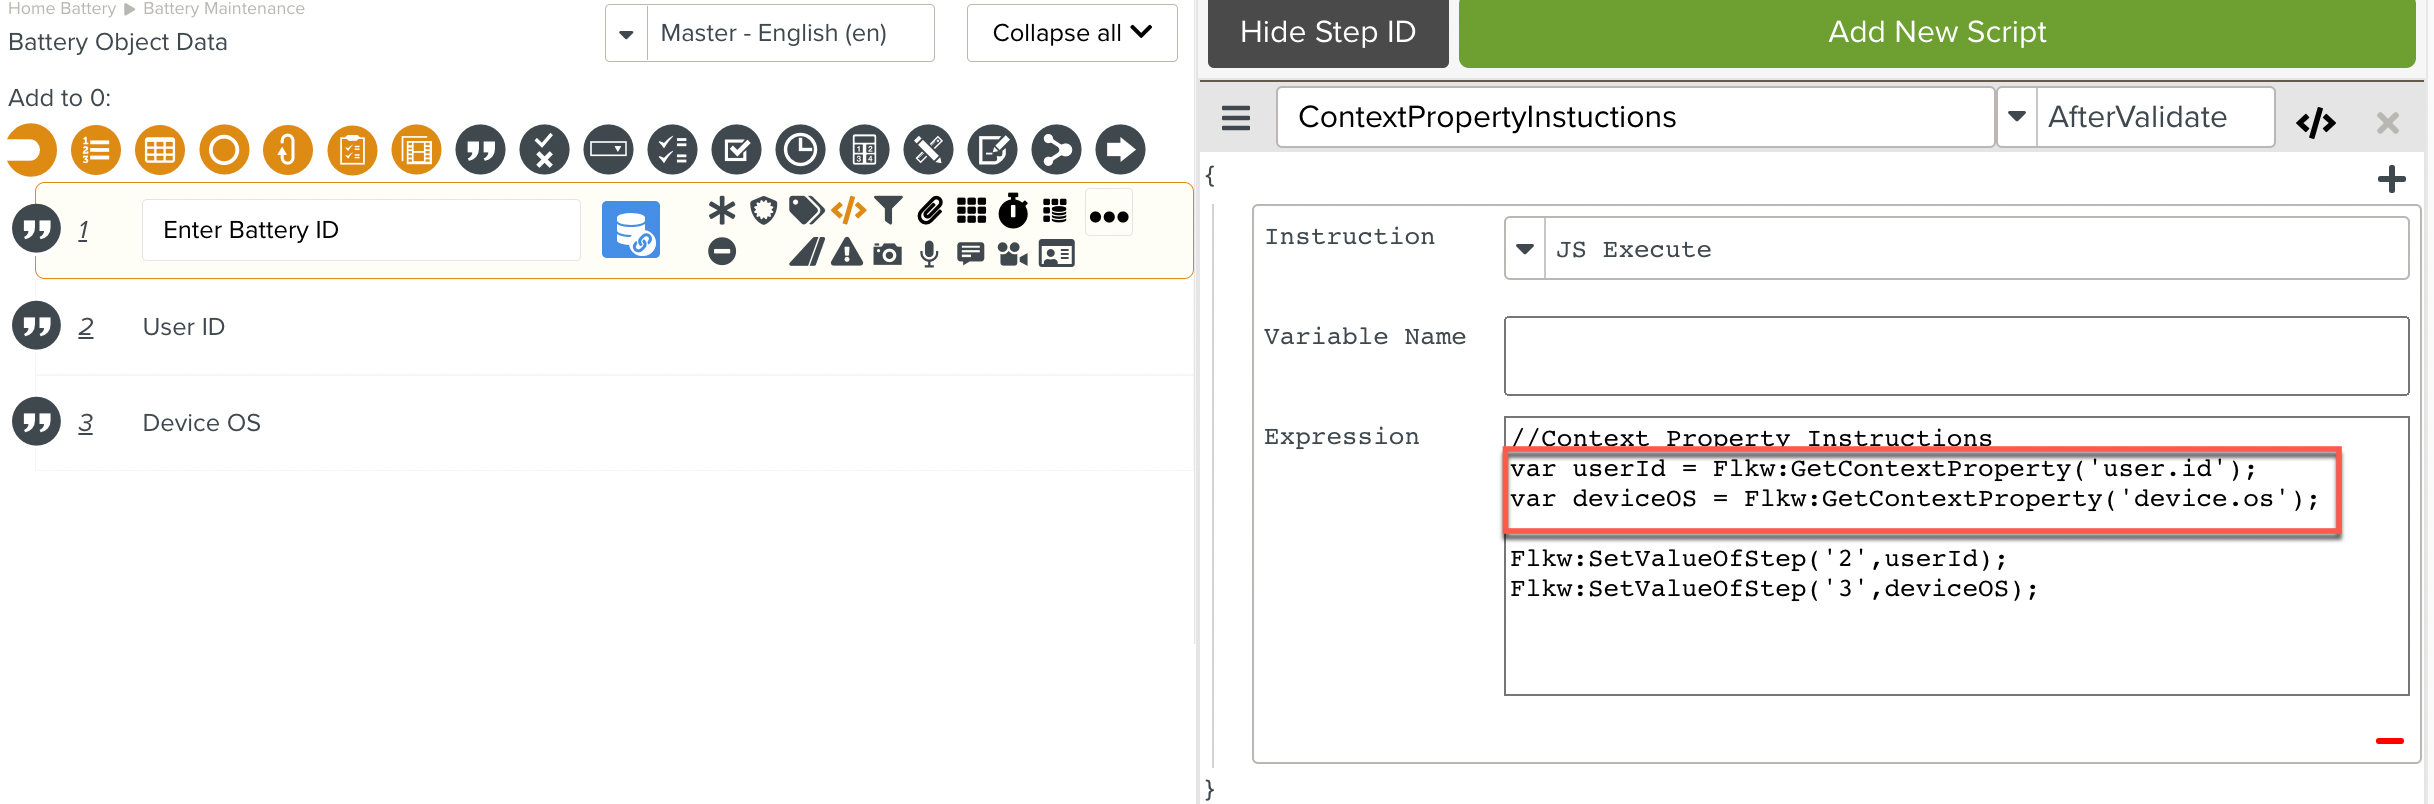Click the Hide Step ID button
This screenshot has width=2434, height=804.
coord(1327,33)
